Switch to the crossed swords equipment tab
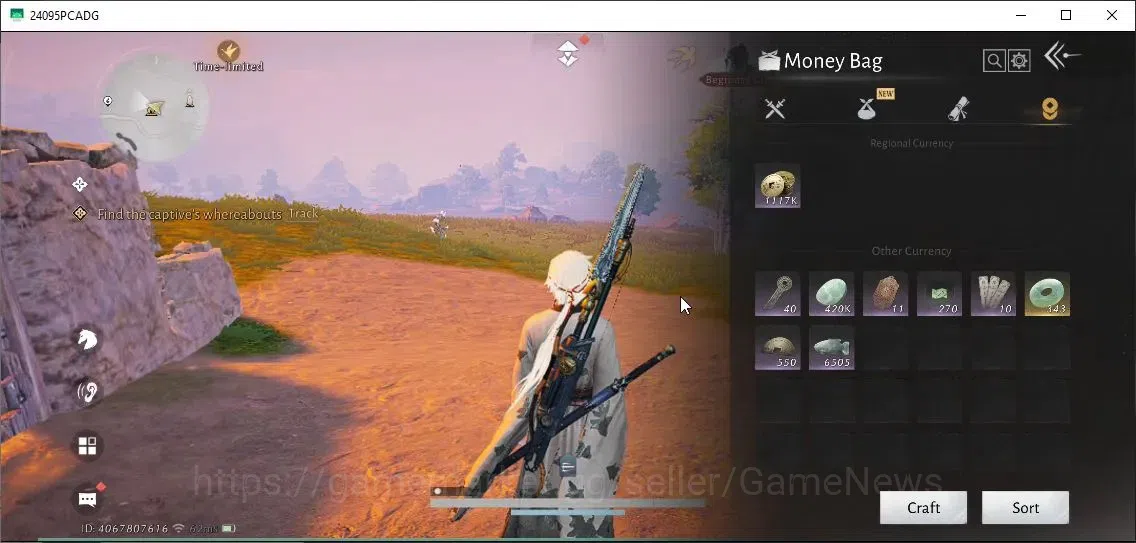This screenshot has width=1136, height=543. [x=775, y=109]
